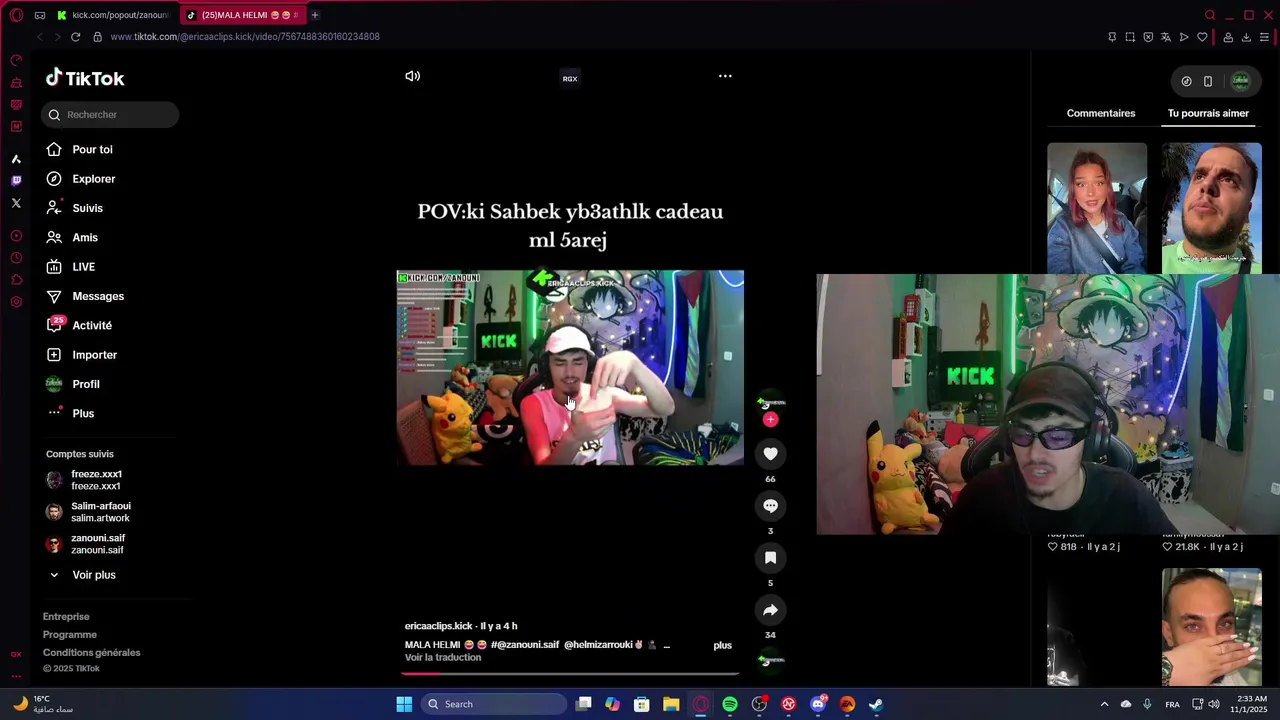Pin the page with the pin icon
The image size is (1280, 720).
point(1112,37)
